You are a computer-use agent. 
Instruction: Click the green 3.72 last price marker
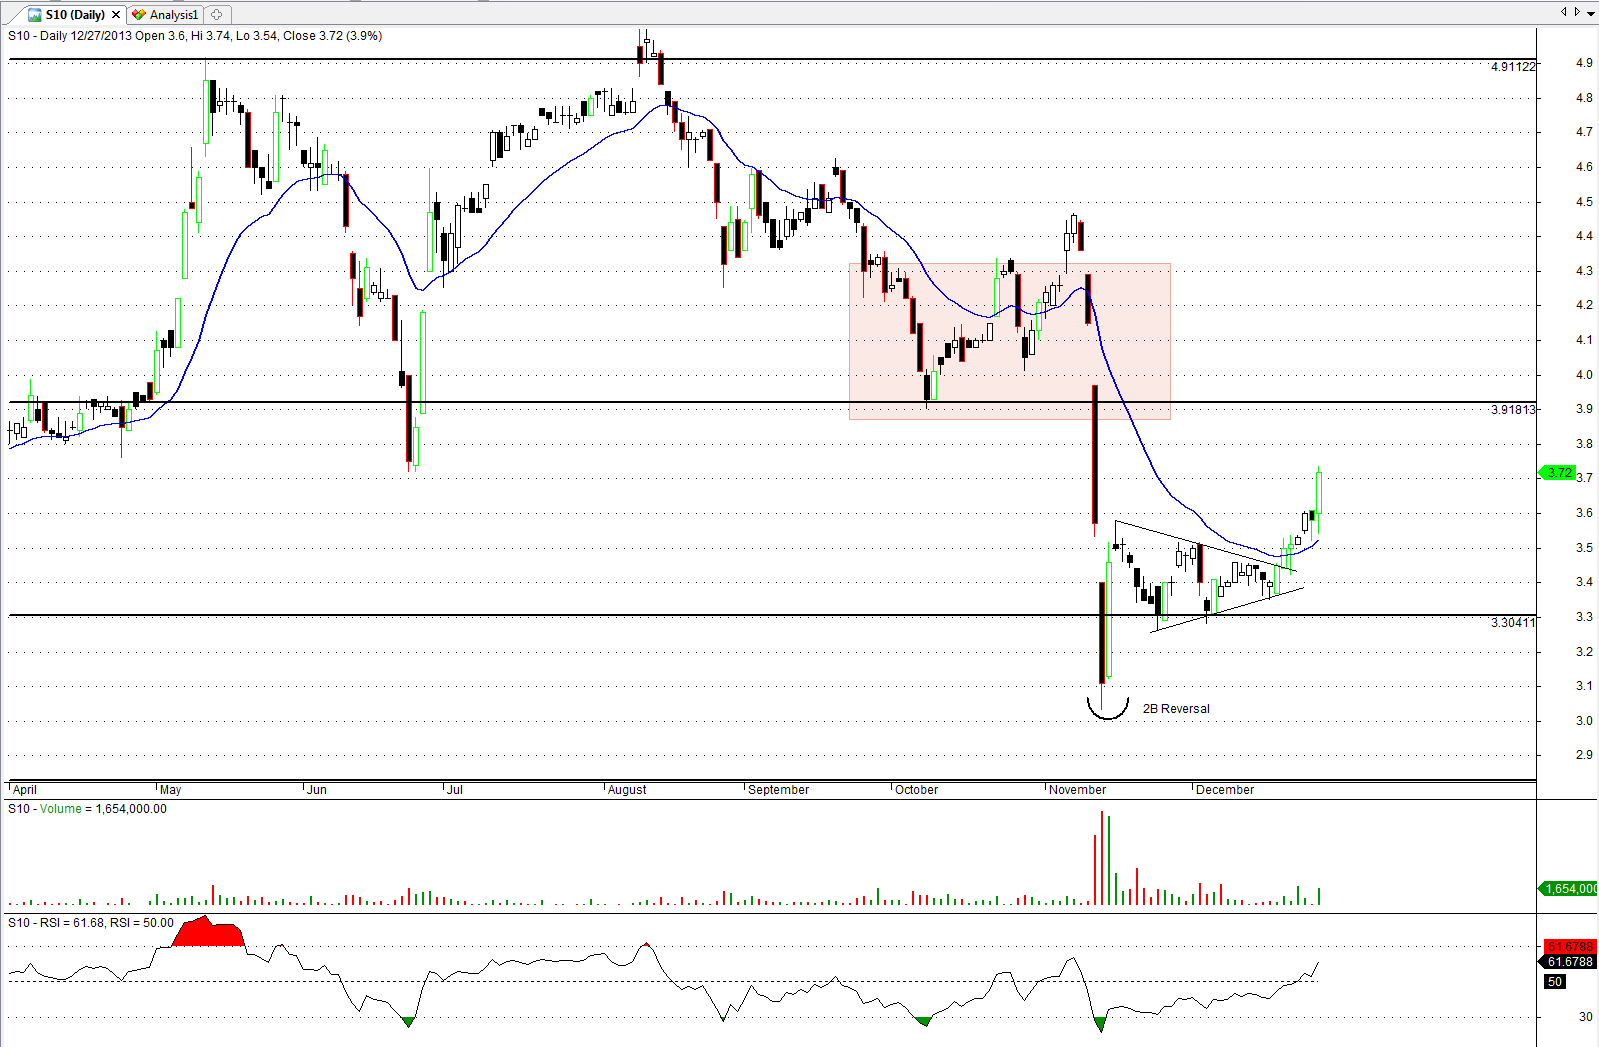[x=1559, y=473]
